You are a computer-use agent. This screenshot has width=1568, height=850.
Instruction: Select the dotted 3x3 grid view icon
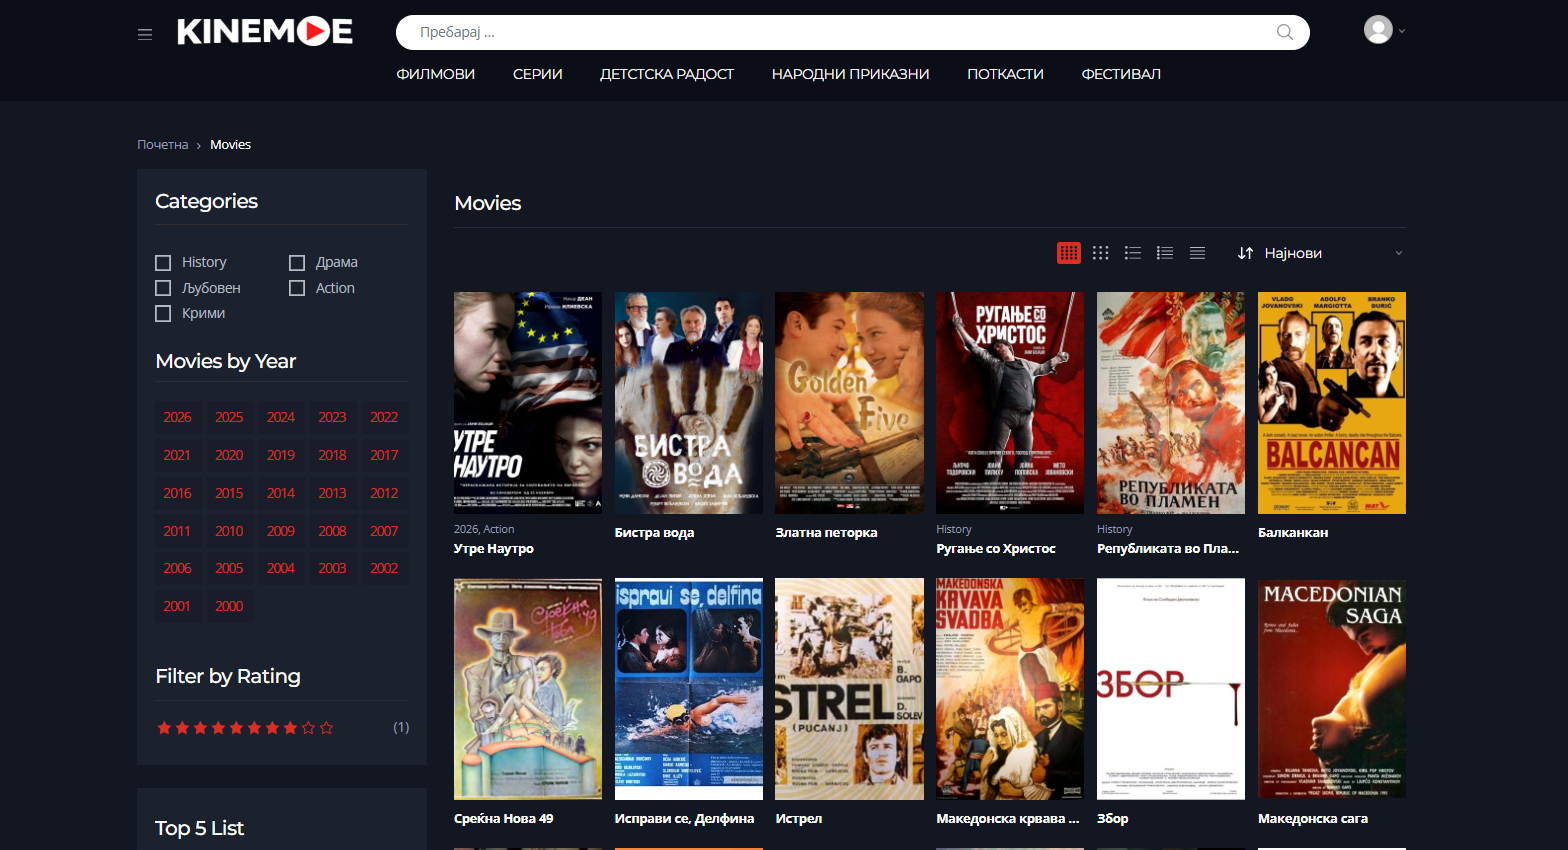click(1101, 253)
